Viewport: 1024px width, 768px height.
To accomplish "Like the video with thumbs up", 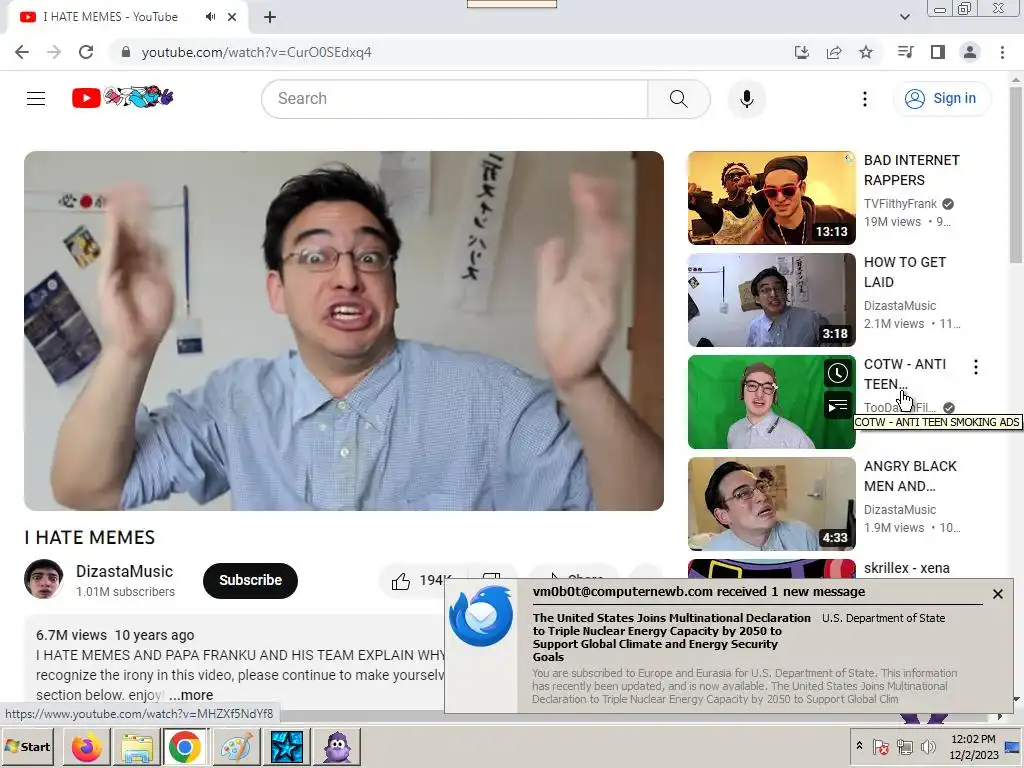I will 400,581.
